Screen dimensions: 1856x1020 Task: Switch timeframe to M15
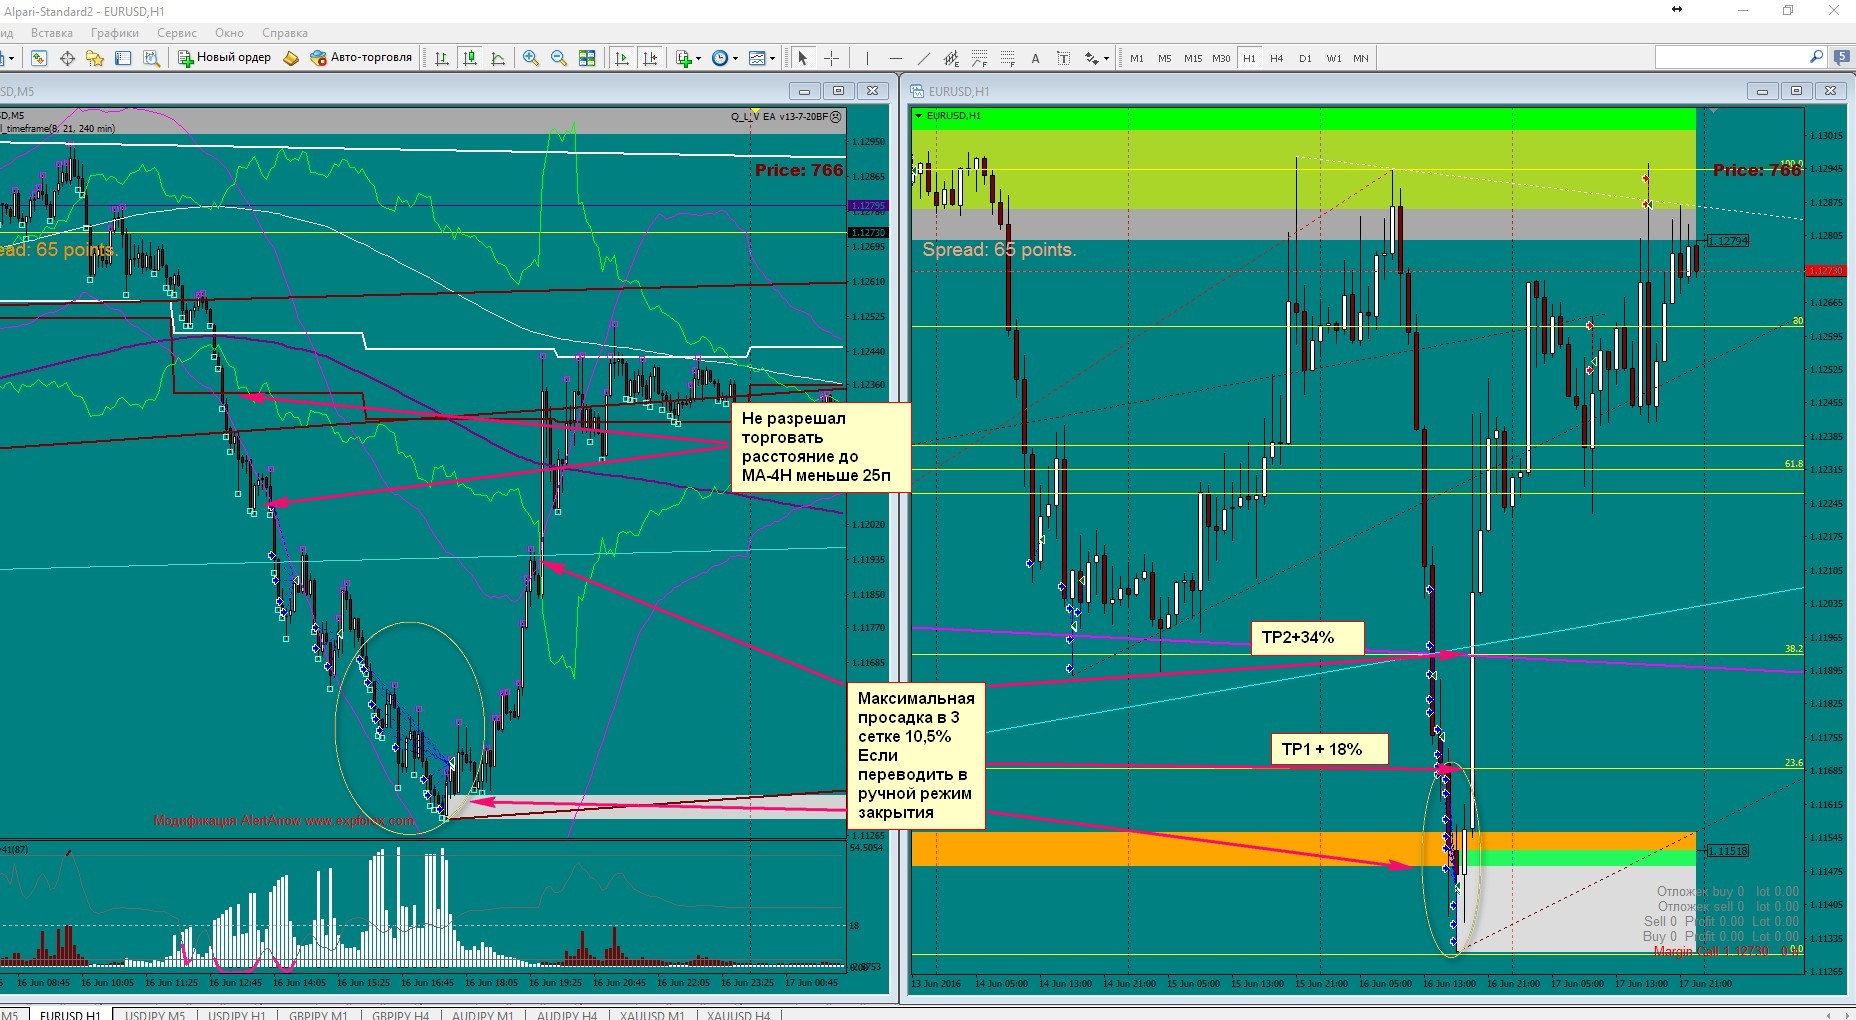click(1193, 58)
